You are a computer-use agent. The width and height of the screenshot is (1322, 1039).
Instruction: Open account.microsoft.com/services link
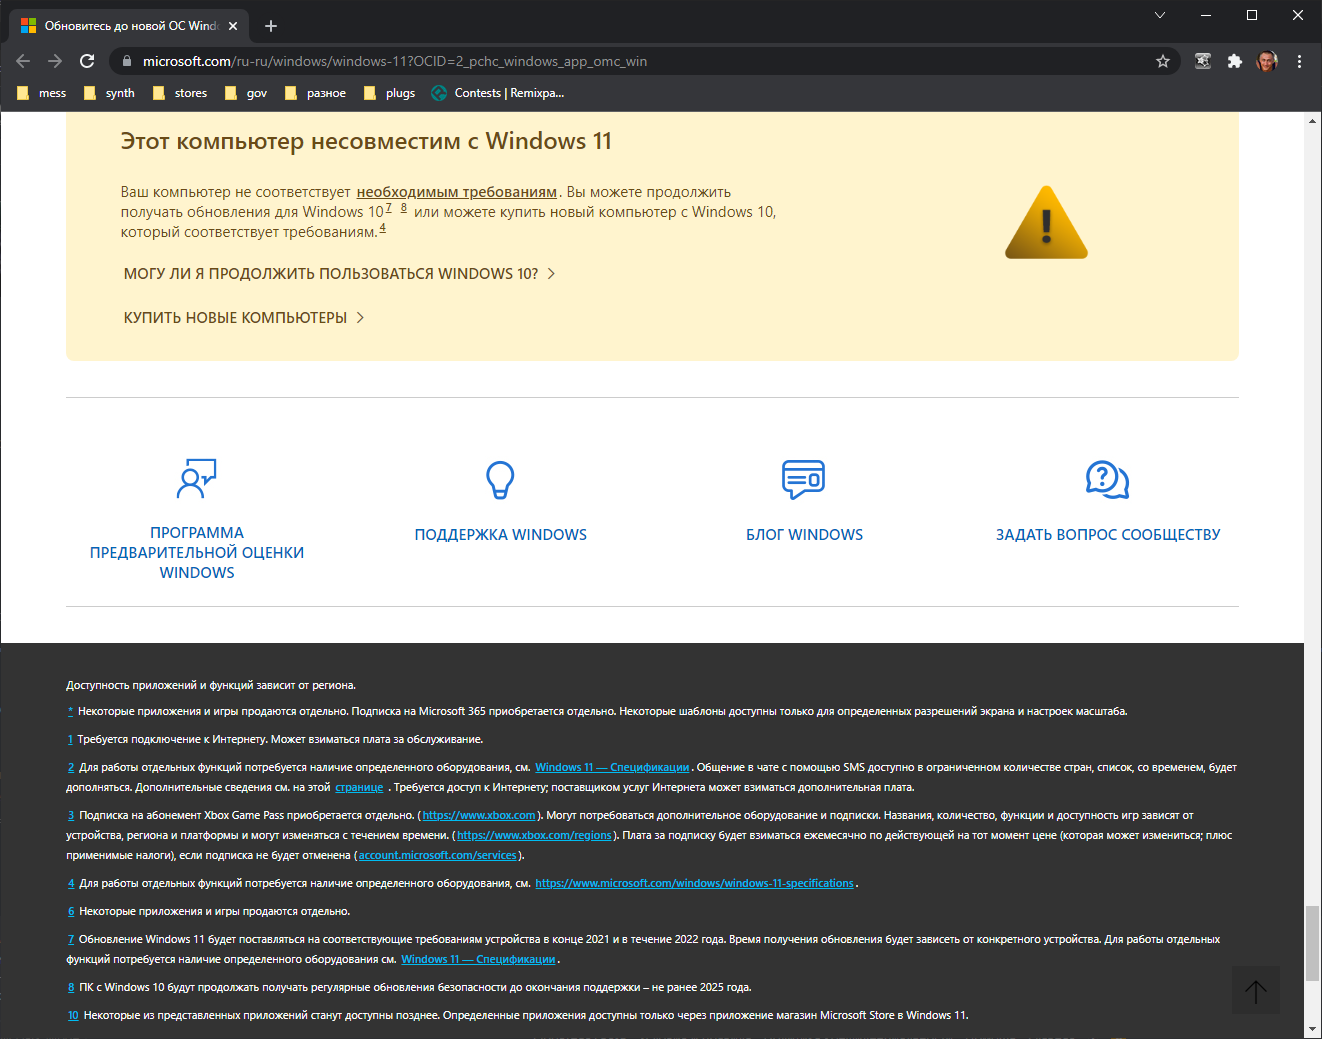pos(438,856)
